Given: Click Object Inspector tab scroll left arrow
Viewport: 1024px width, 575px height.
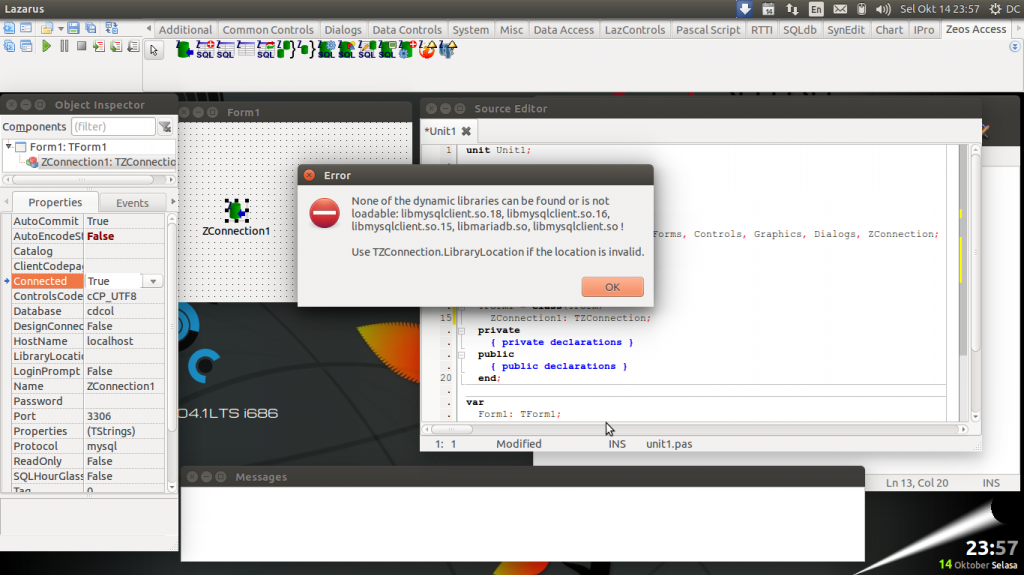Looking at the screenshot, I should (x=7, y=202).
